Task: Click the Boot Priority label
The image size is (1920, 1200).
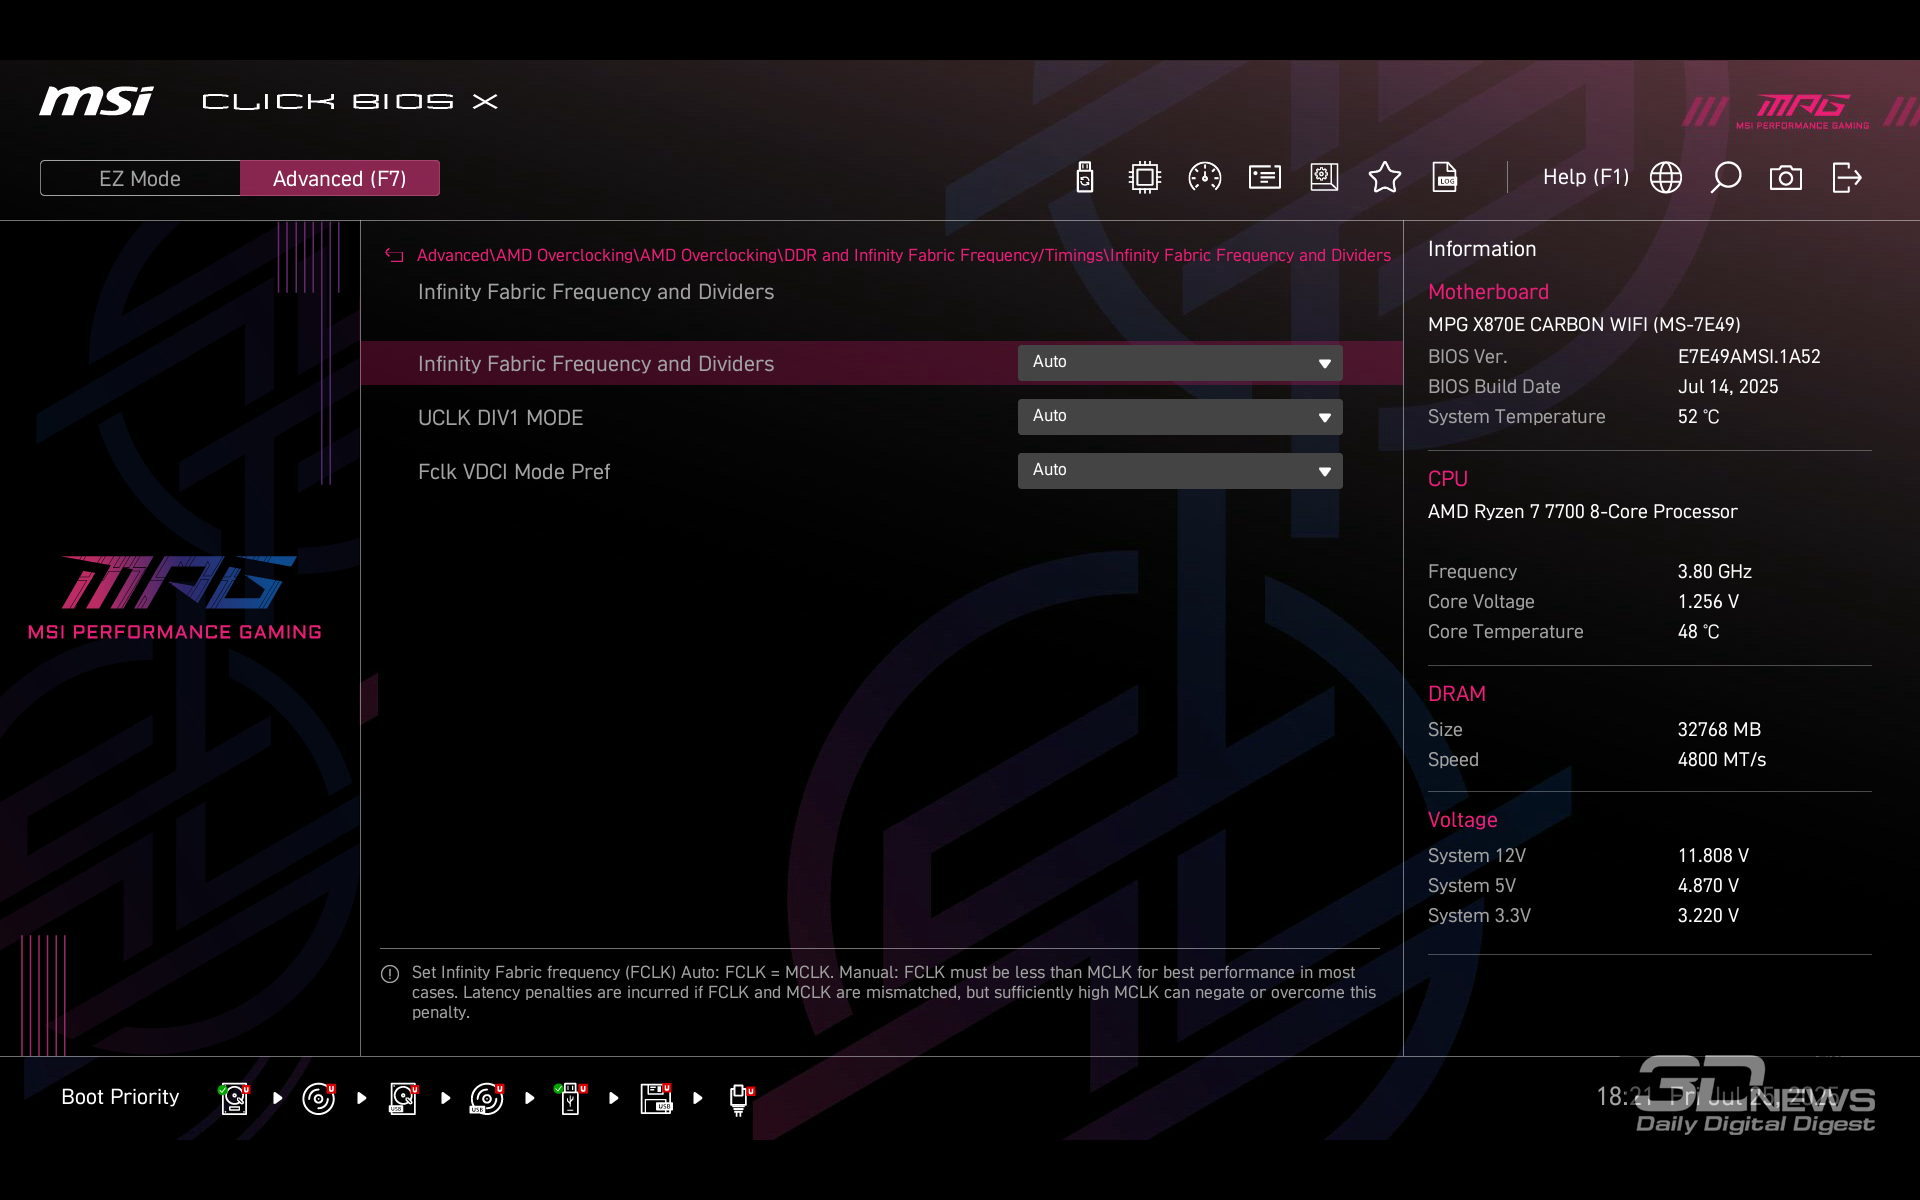Action: [120, 1097]
